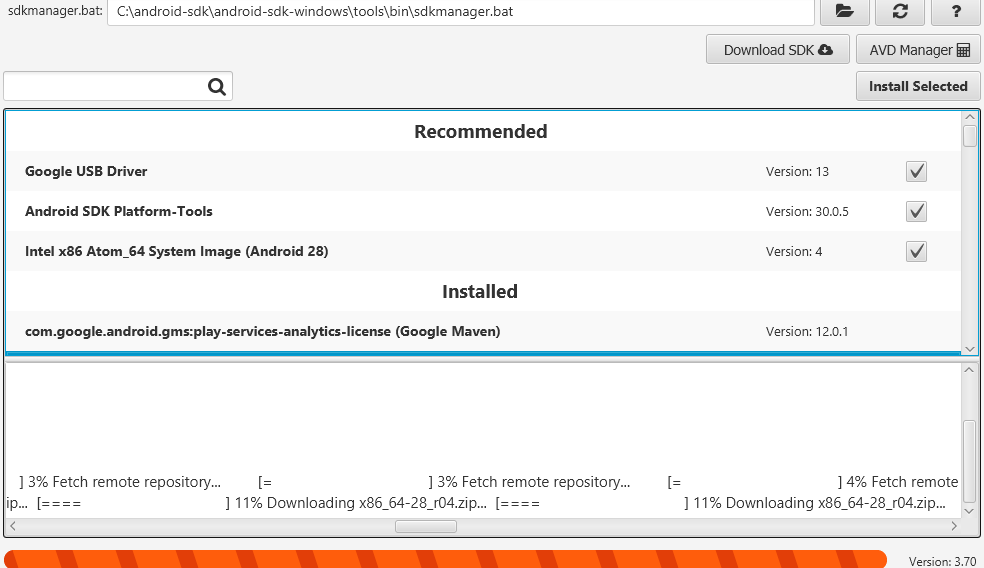The width and height of the screenshot is (984, 568).
Task: Click the Download SDK button
Action: pos(778,50)
